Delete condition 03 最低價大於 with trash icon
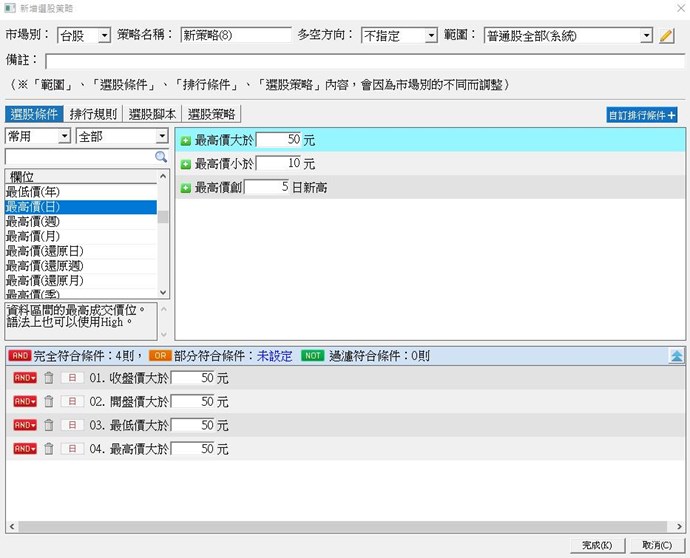 click(48, 425)
